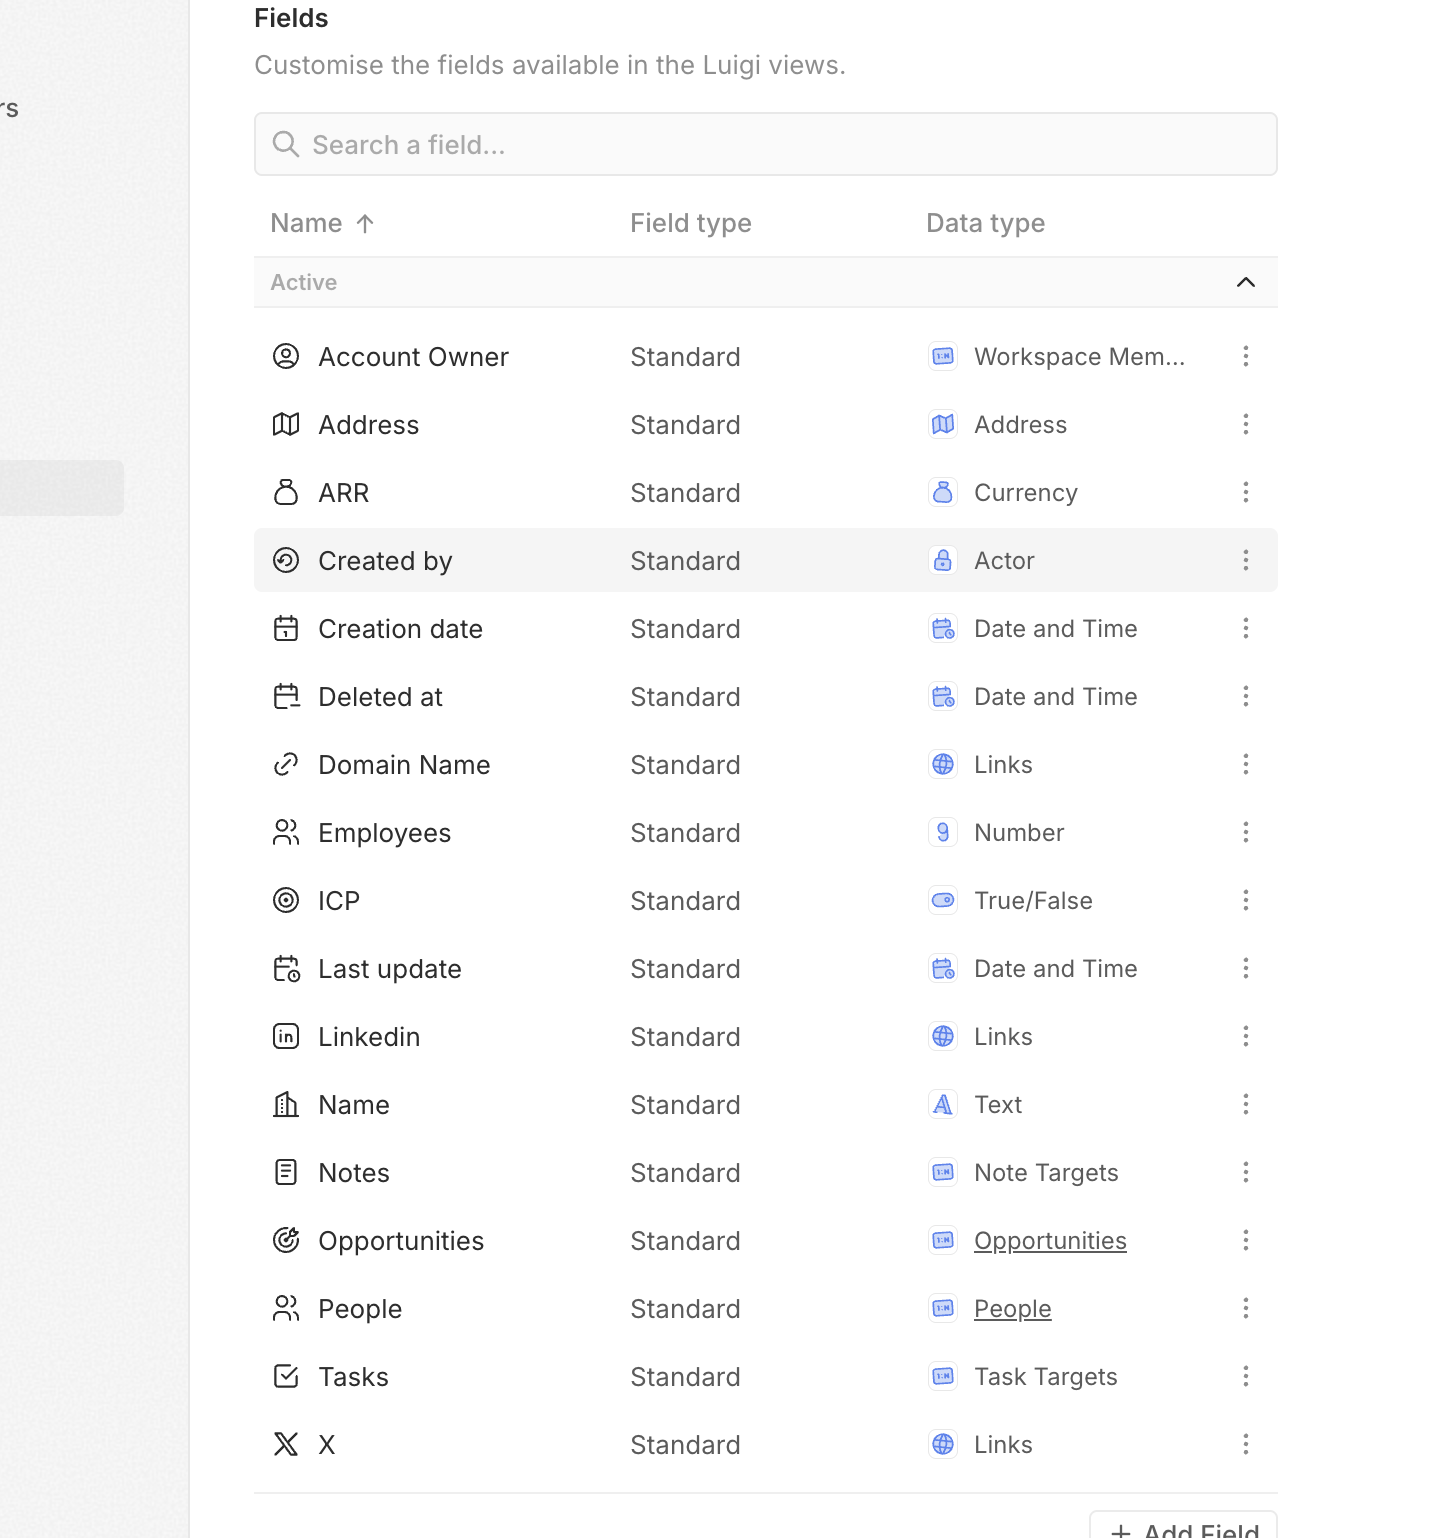Click the Currency data type text
The width and height of the screenshot is (1438, 1538).
[x=1026, y=493]
